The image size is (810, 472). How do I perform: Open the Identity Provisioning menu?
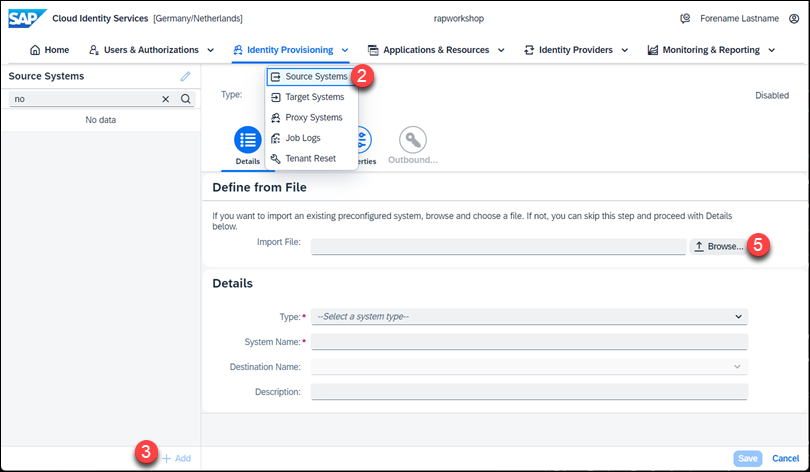[290, 50]
